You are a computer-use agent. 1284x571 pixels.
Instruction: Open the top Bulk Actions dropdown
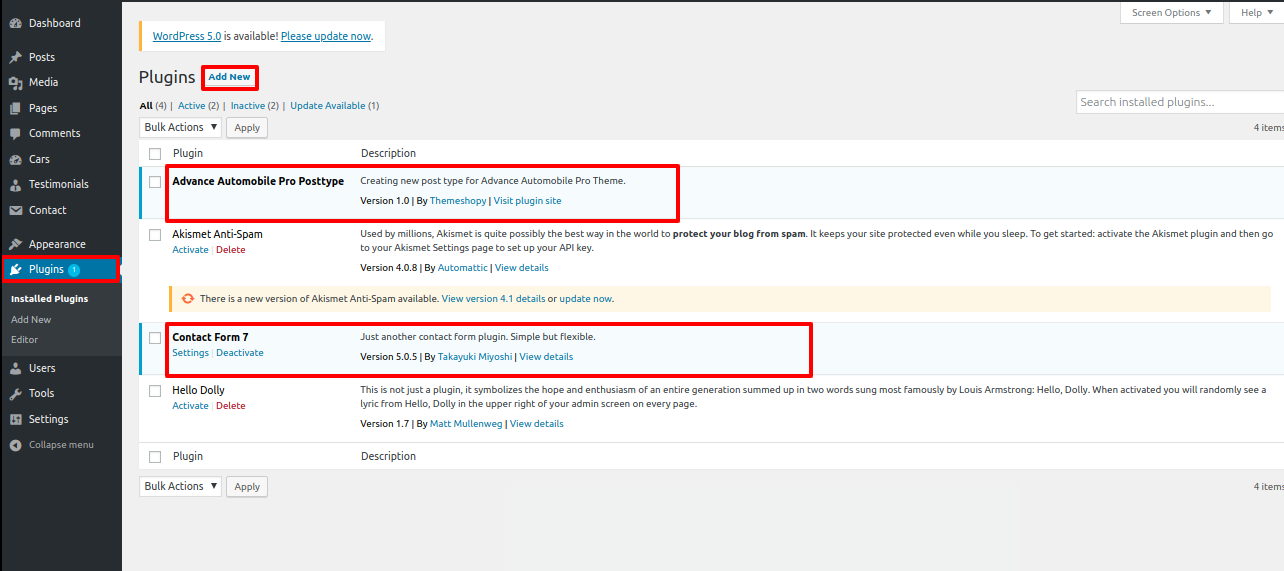click(180, 127)
